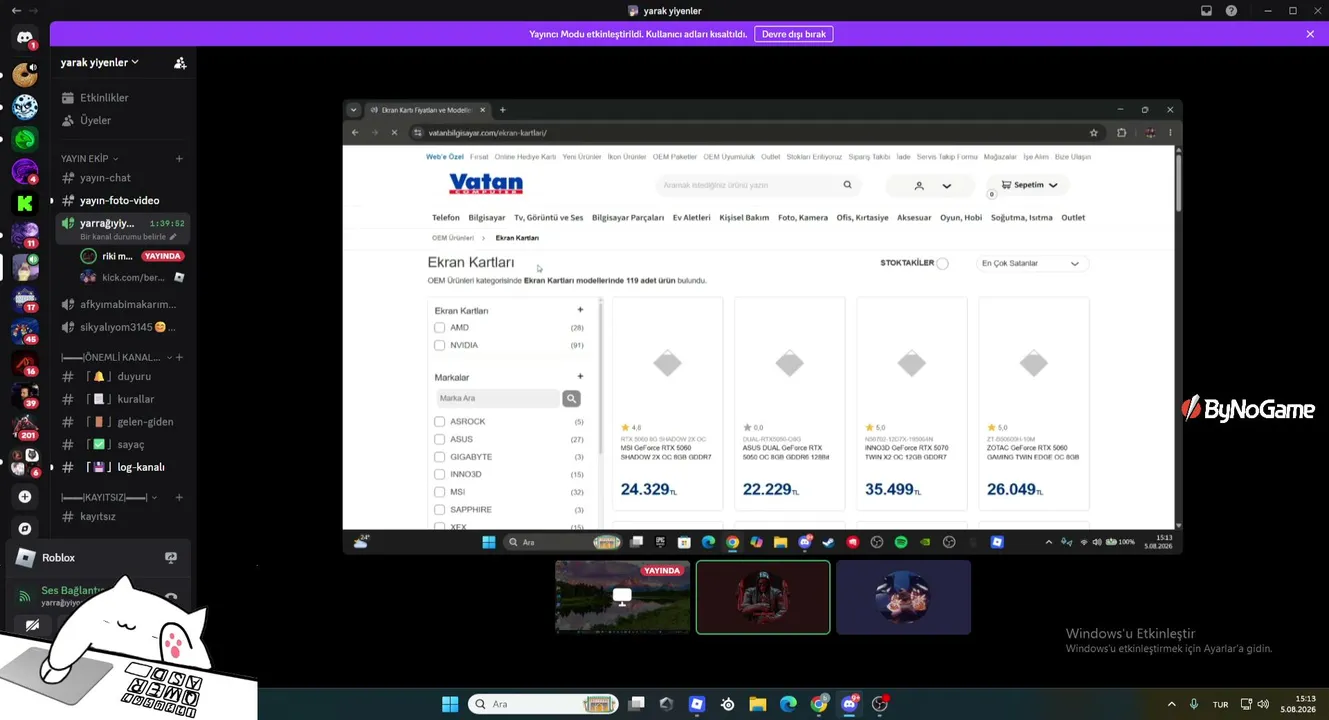Image resolution: width=1329 pixels, height=720 pixels.
Task: Open File Explorer from main taskbar
Action: [x=757, y=704]
